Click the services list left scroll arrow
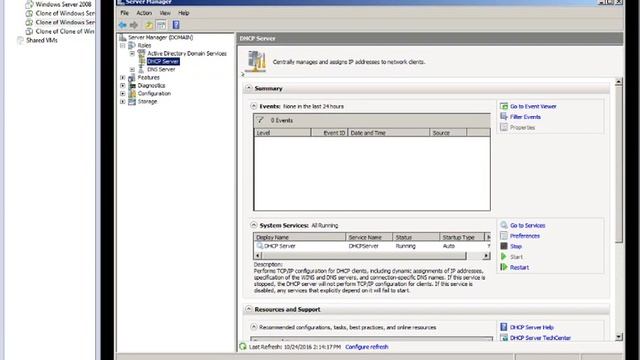 coord(258,256)
